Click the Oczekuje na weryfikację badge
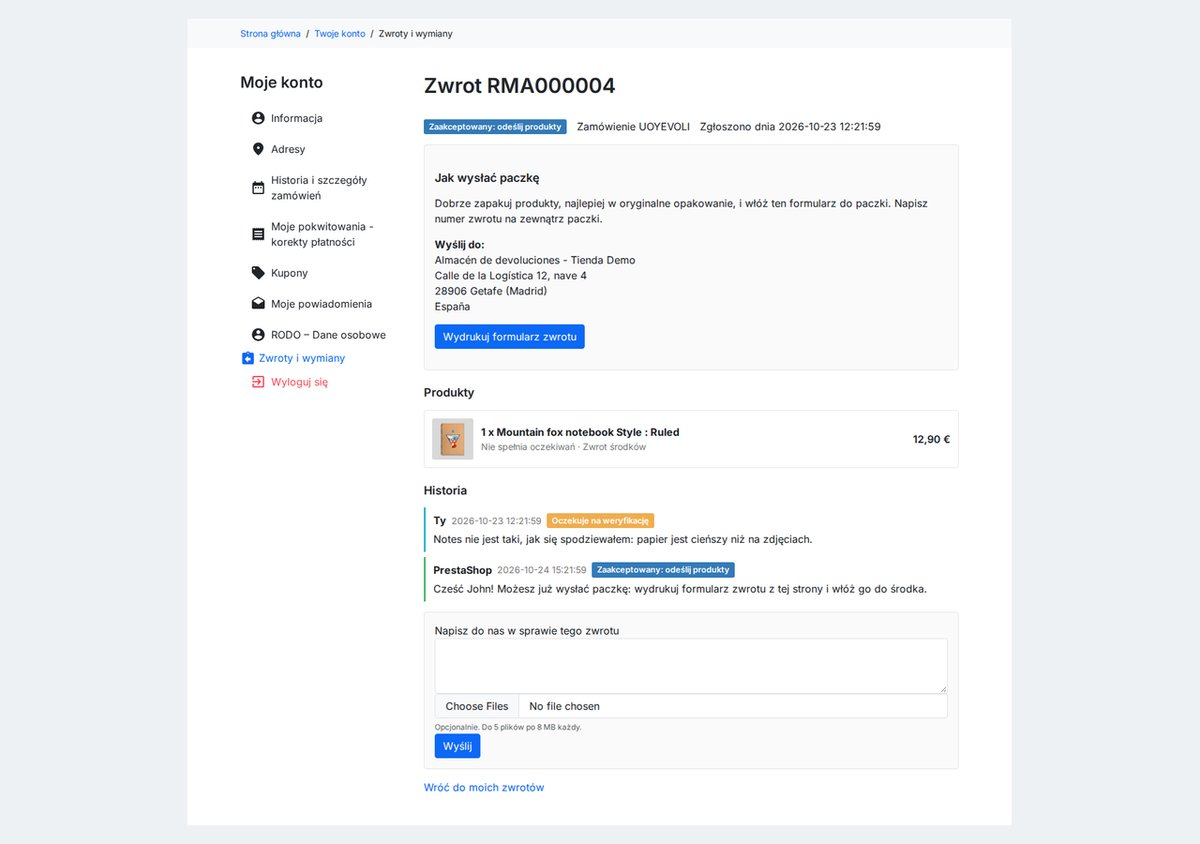Image resolution: width=1200 pixels, height=844 pixels. click(x=601, y=521)
